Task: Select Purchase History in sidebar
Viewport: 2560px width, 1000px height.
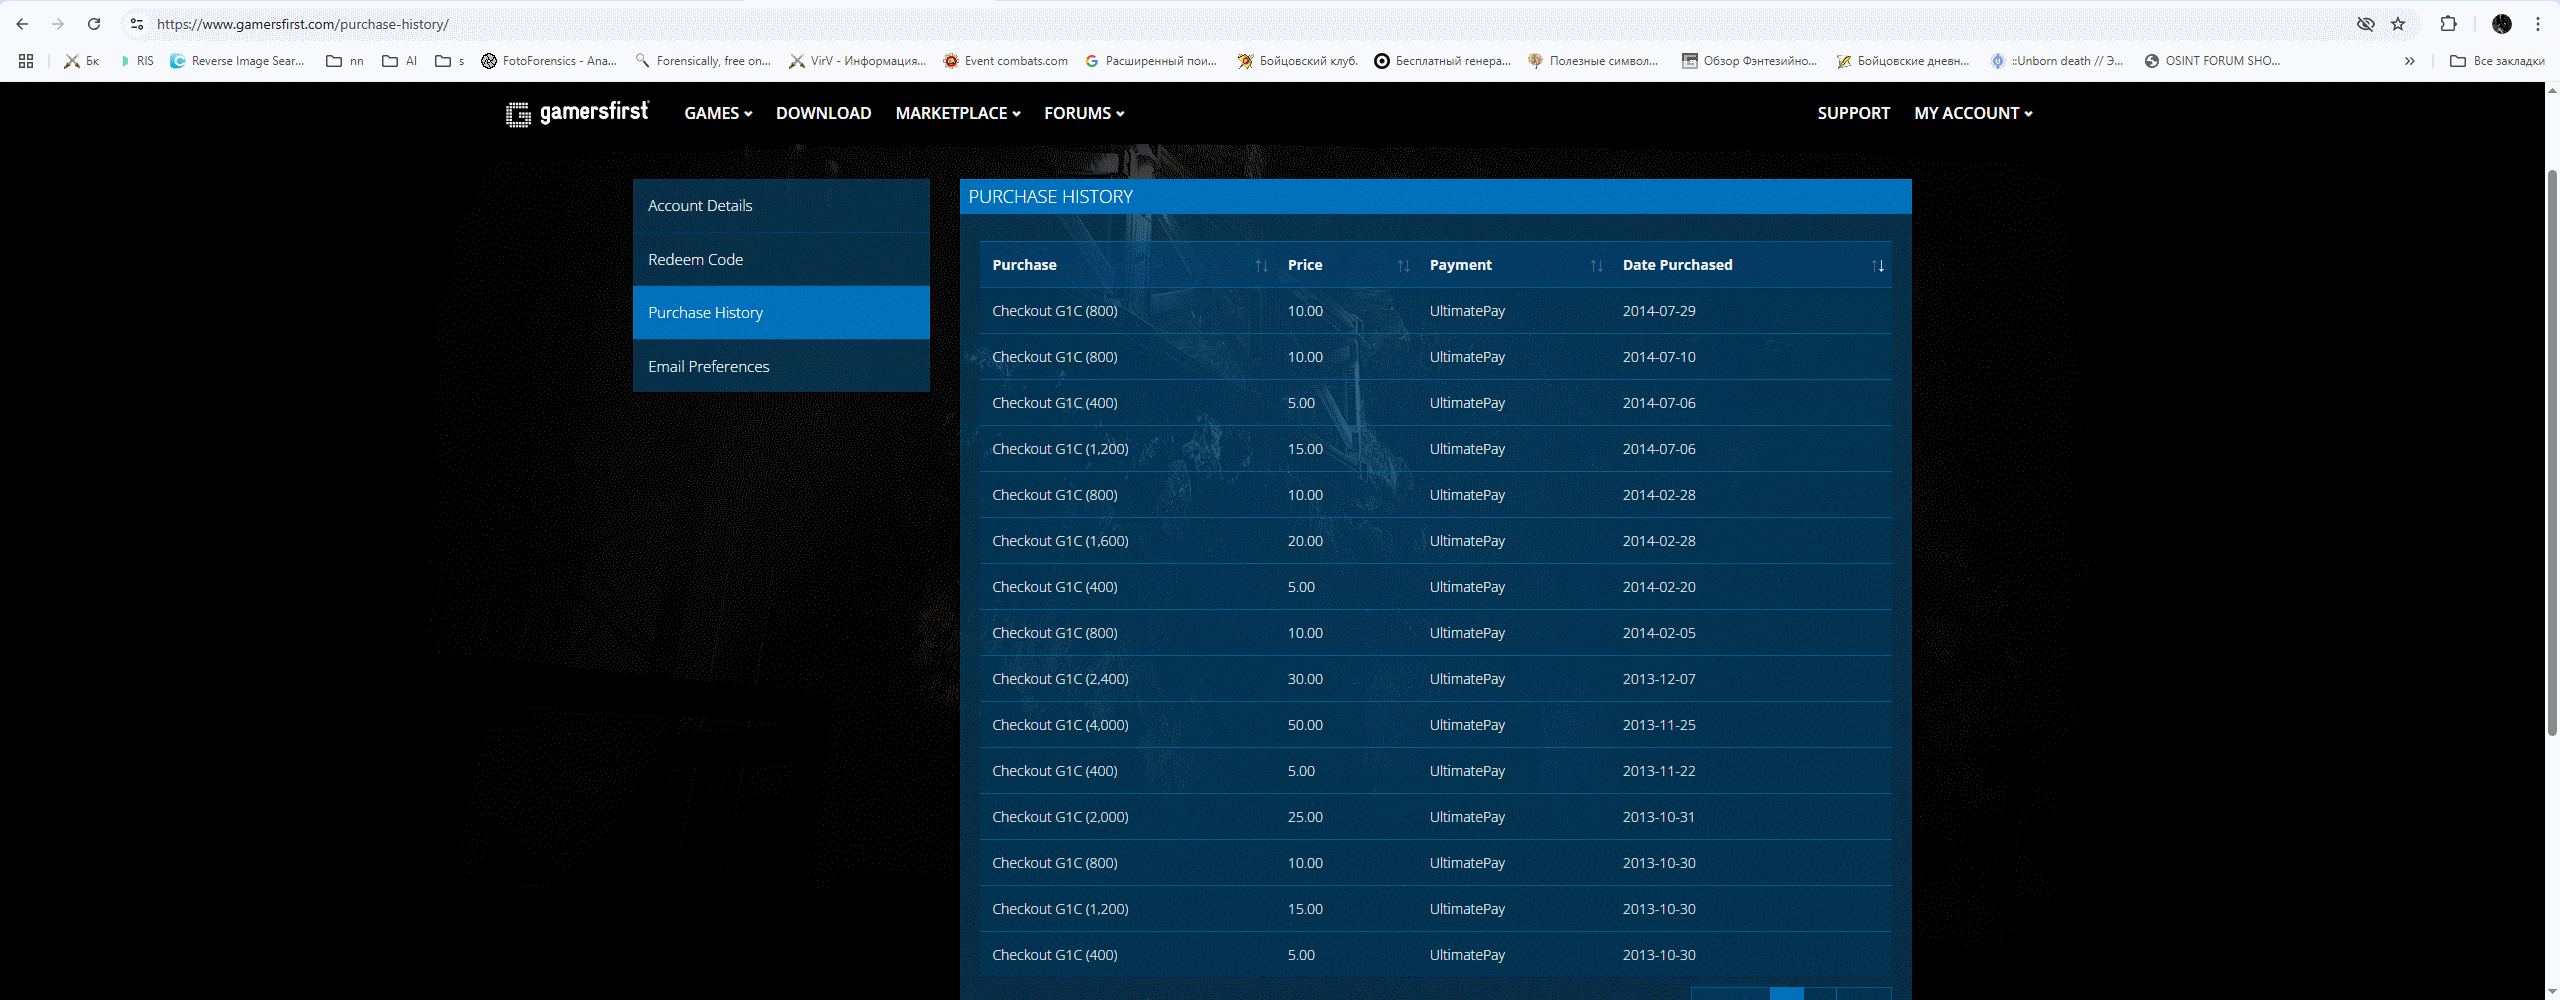Action: pyautogui.click(x=781, y=313)
